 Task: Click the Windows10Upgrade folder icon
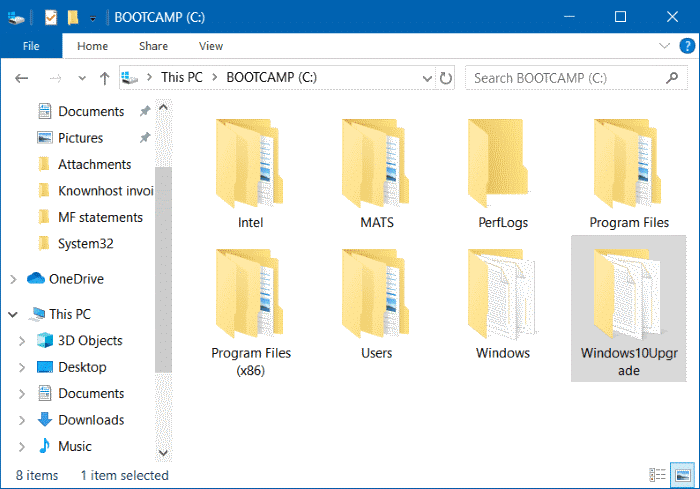point(628,293)
